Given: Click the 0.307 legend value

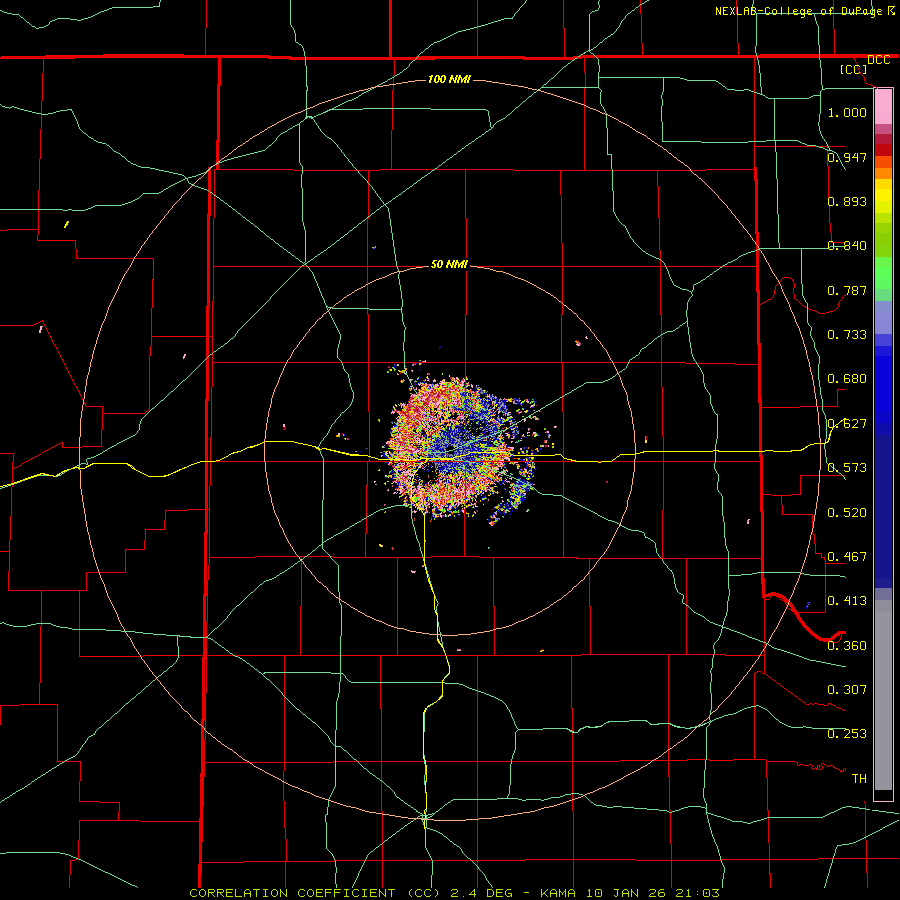Looking at the screenshot, I should click(847, 689).
